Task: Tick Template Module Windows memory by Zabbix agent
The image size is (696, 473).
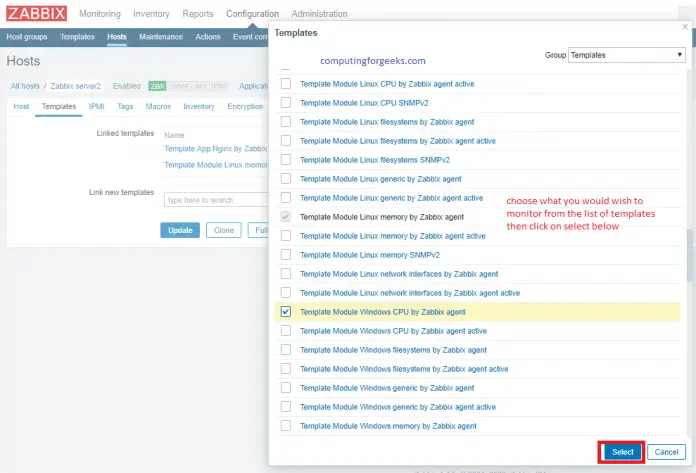Action: [286, 426]
